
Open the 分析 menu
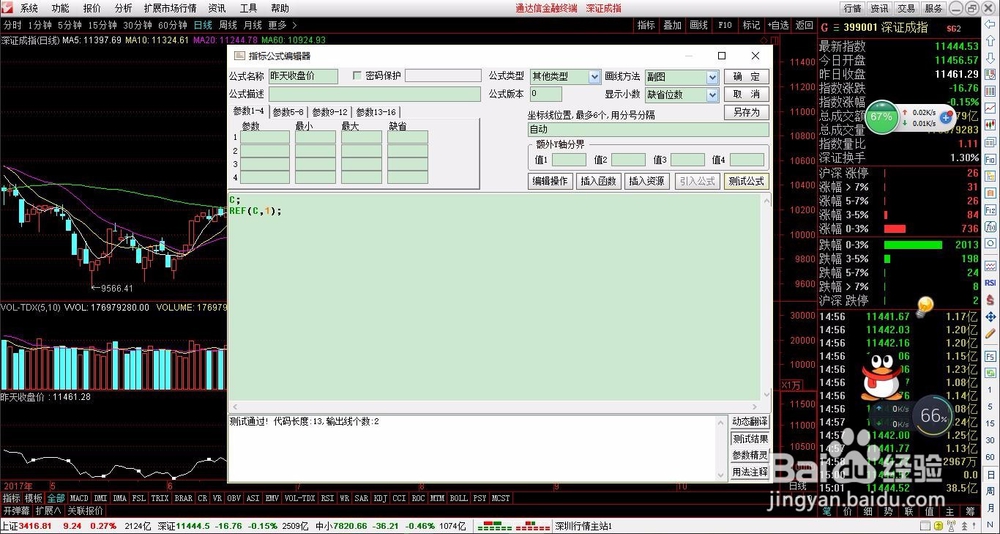(123, 8)
